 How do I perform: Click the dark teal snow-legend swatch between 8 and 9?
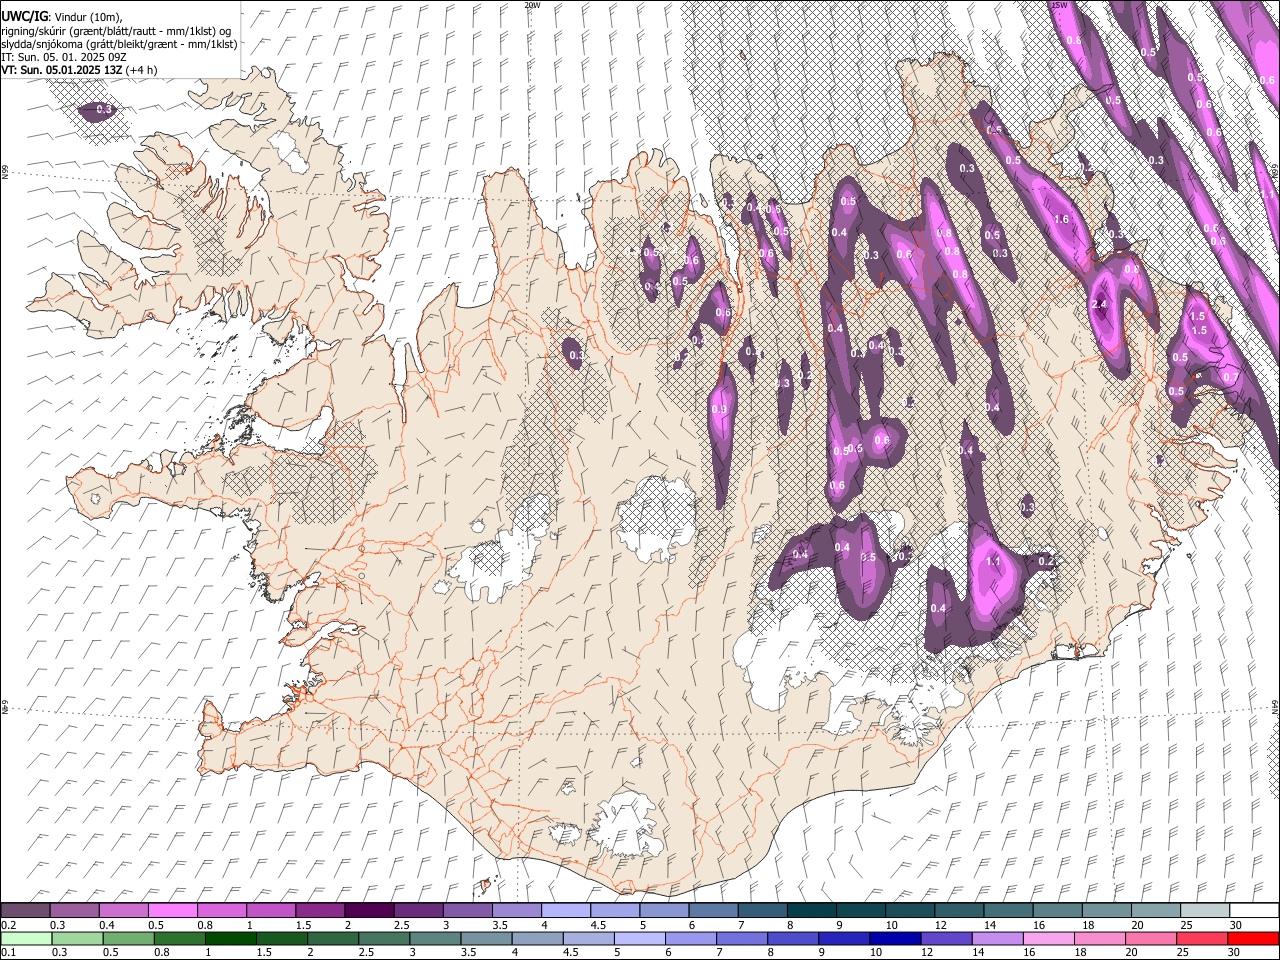812,911
